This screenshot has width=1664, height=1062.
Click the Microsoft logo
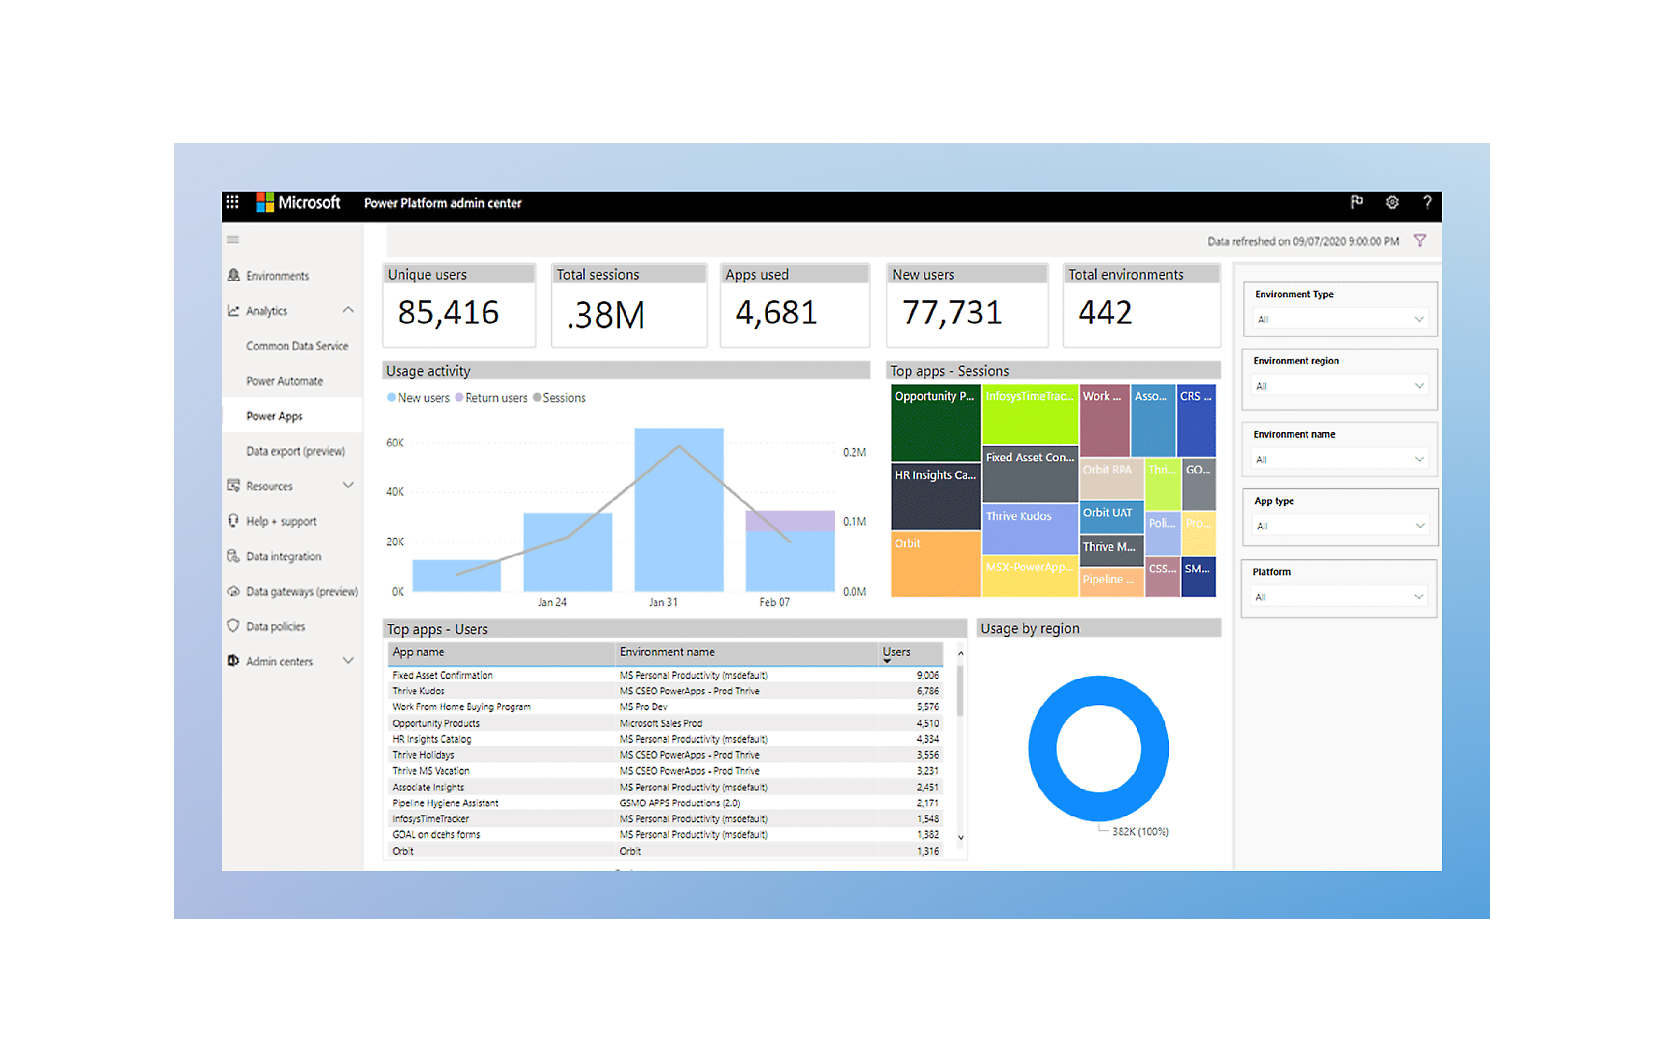click(298, 202)
